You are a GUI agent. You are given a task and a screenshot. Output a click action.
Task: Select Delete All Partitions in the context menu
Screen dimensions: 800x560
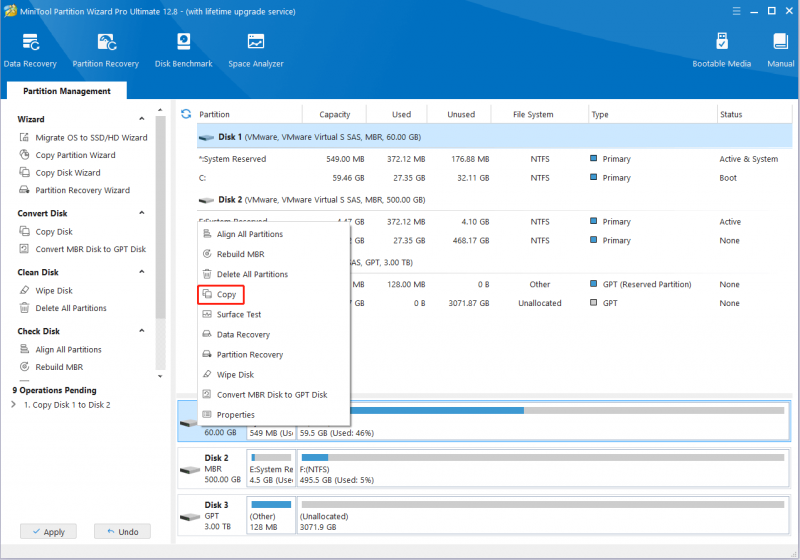(274, 274)
